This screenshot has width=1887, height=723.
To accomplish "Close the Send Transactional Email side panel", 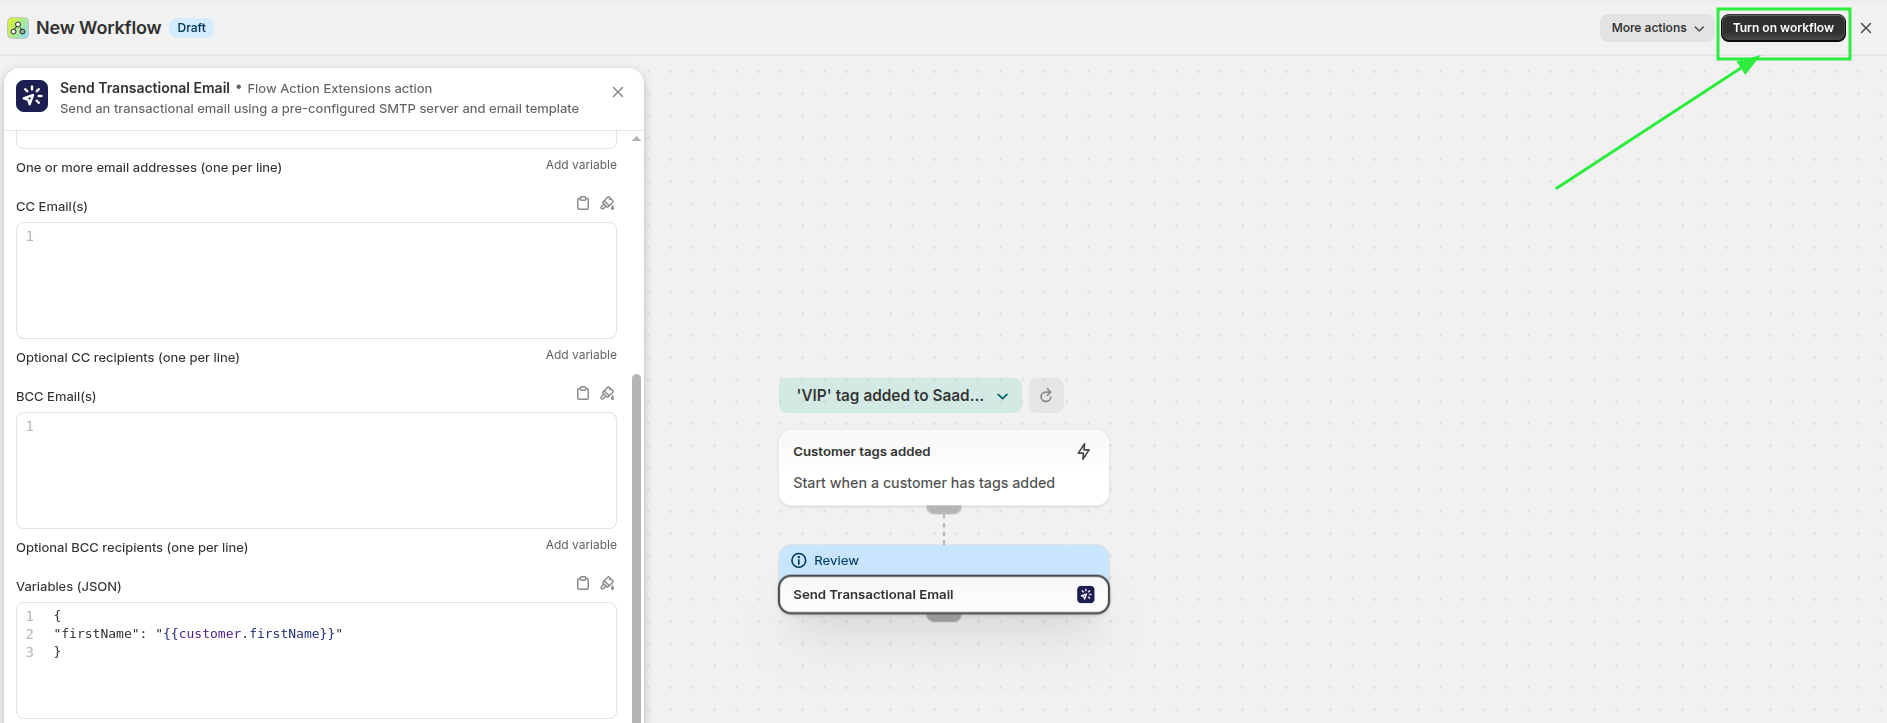I will point(618,92).
